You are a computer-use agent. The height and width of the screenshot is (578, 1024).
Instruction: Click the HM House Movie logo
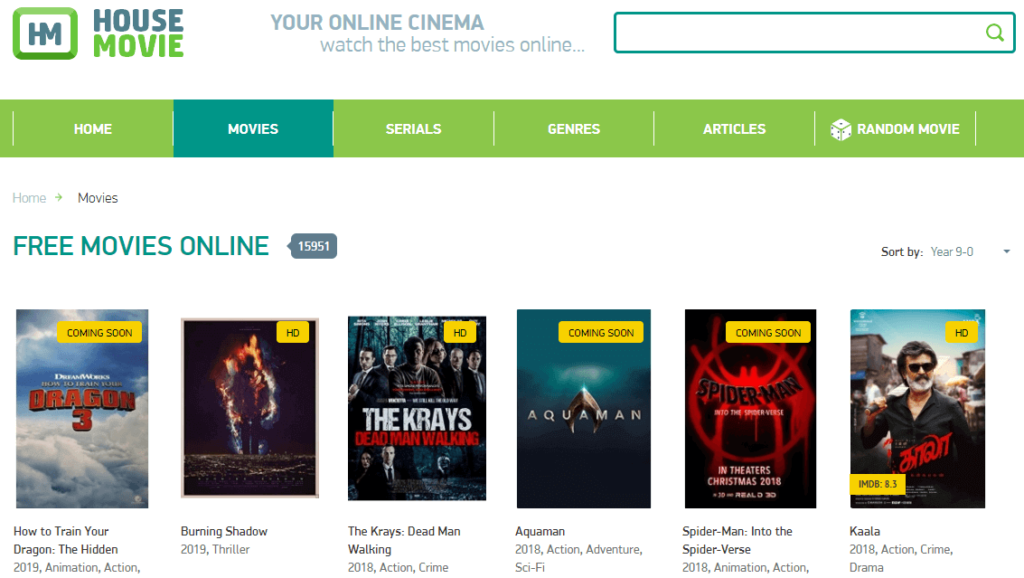coord(97,33)
